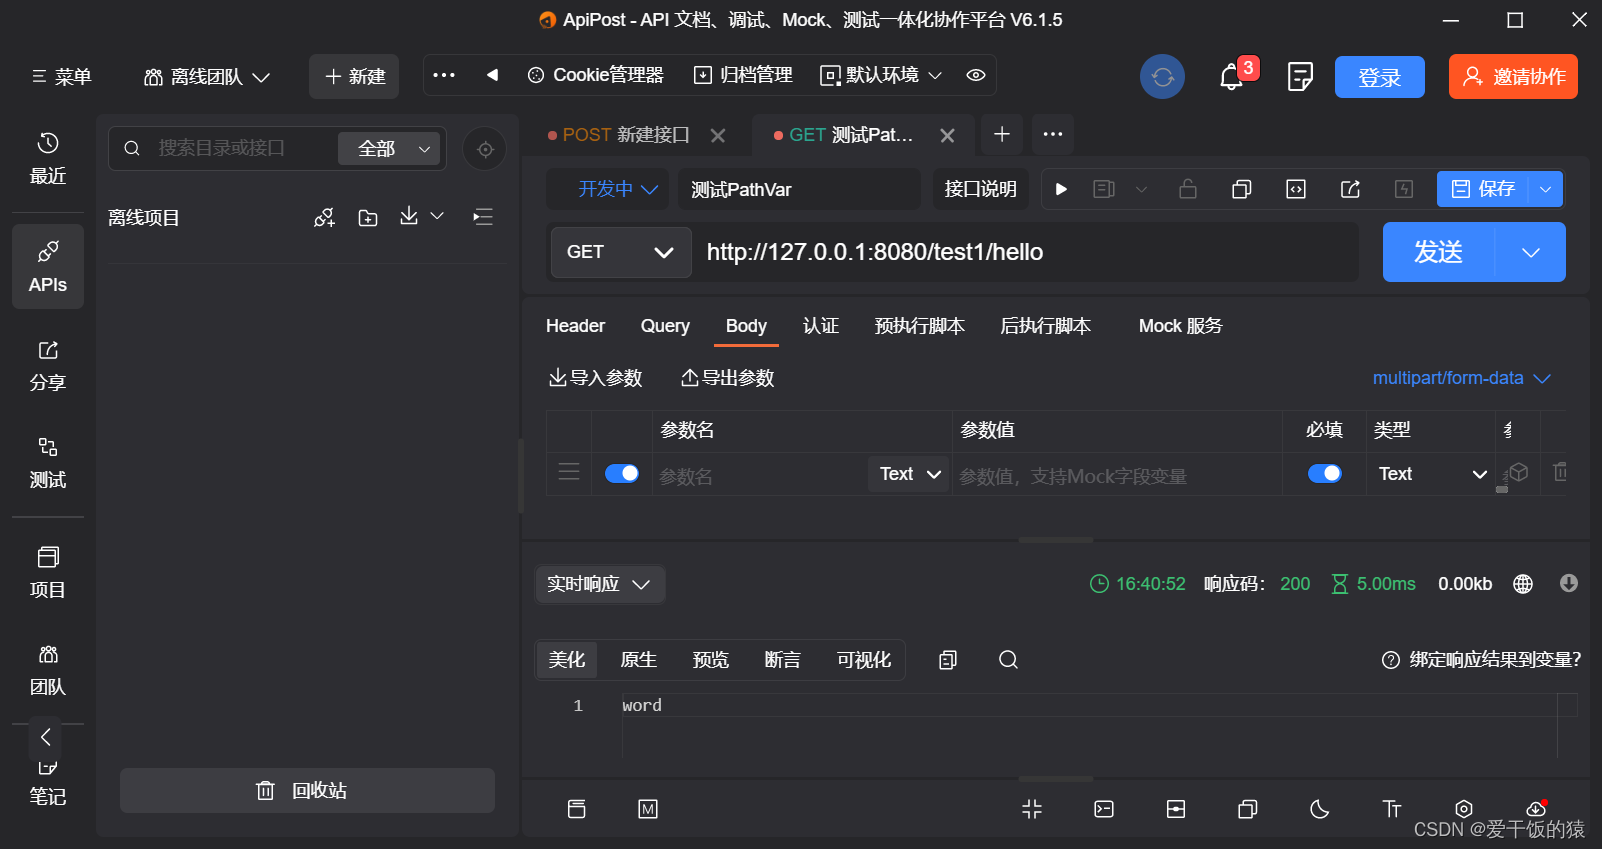Open the notes document icon in header

click(x=1300, y=77)
